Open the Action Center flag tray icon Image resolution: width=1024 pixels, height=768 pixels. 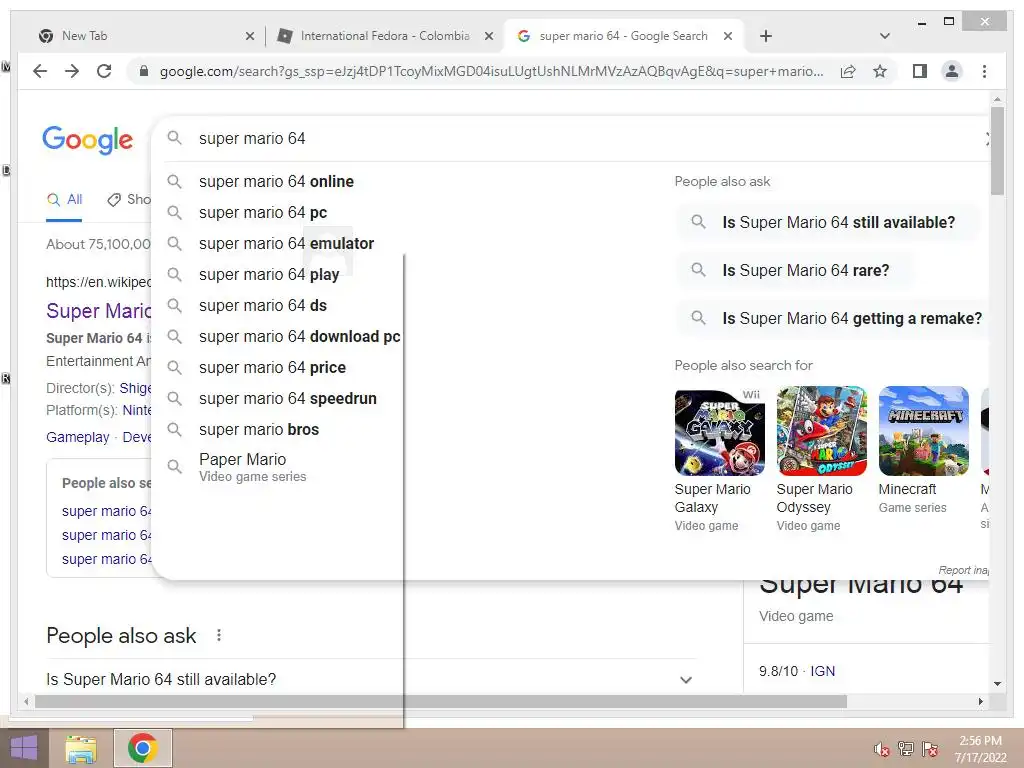[930, 749]
